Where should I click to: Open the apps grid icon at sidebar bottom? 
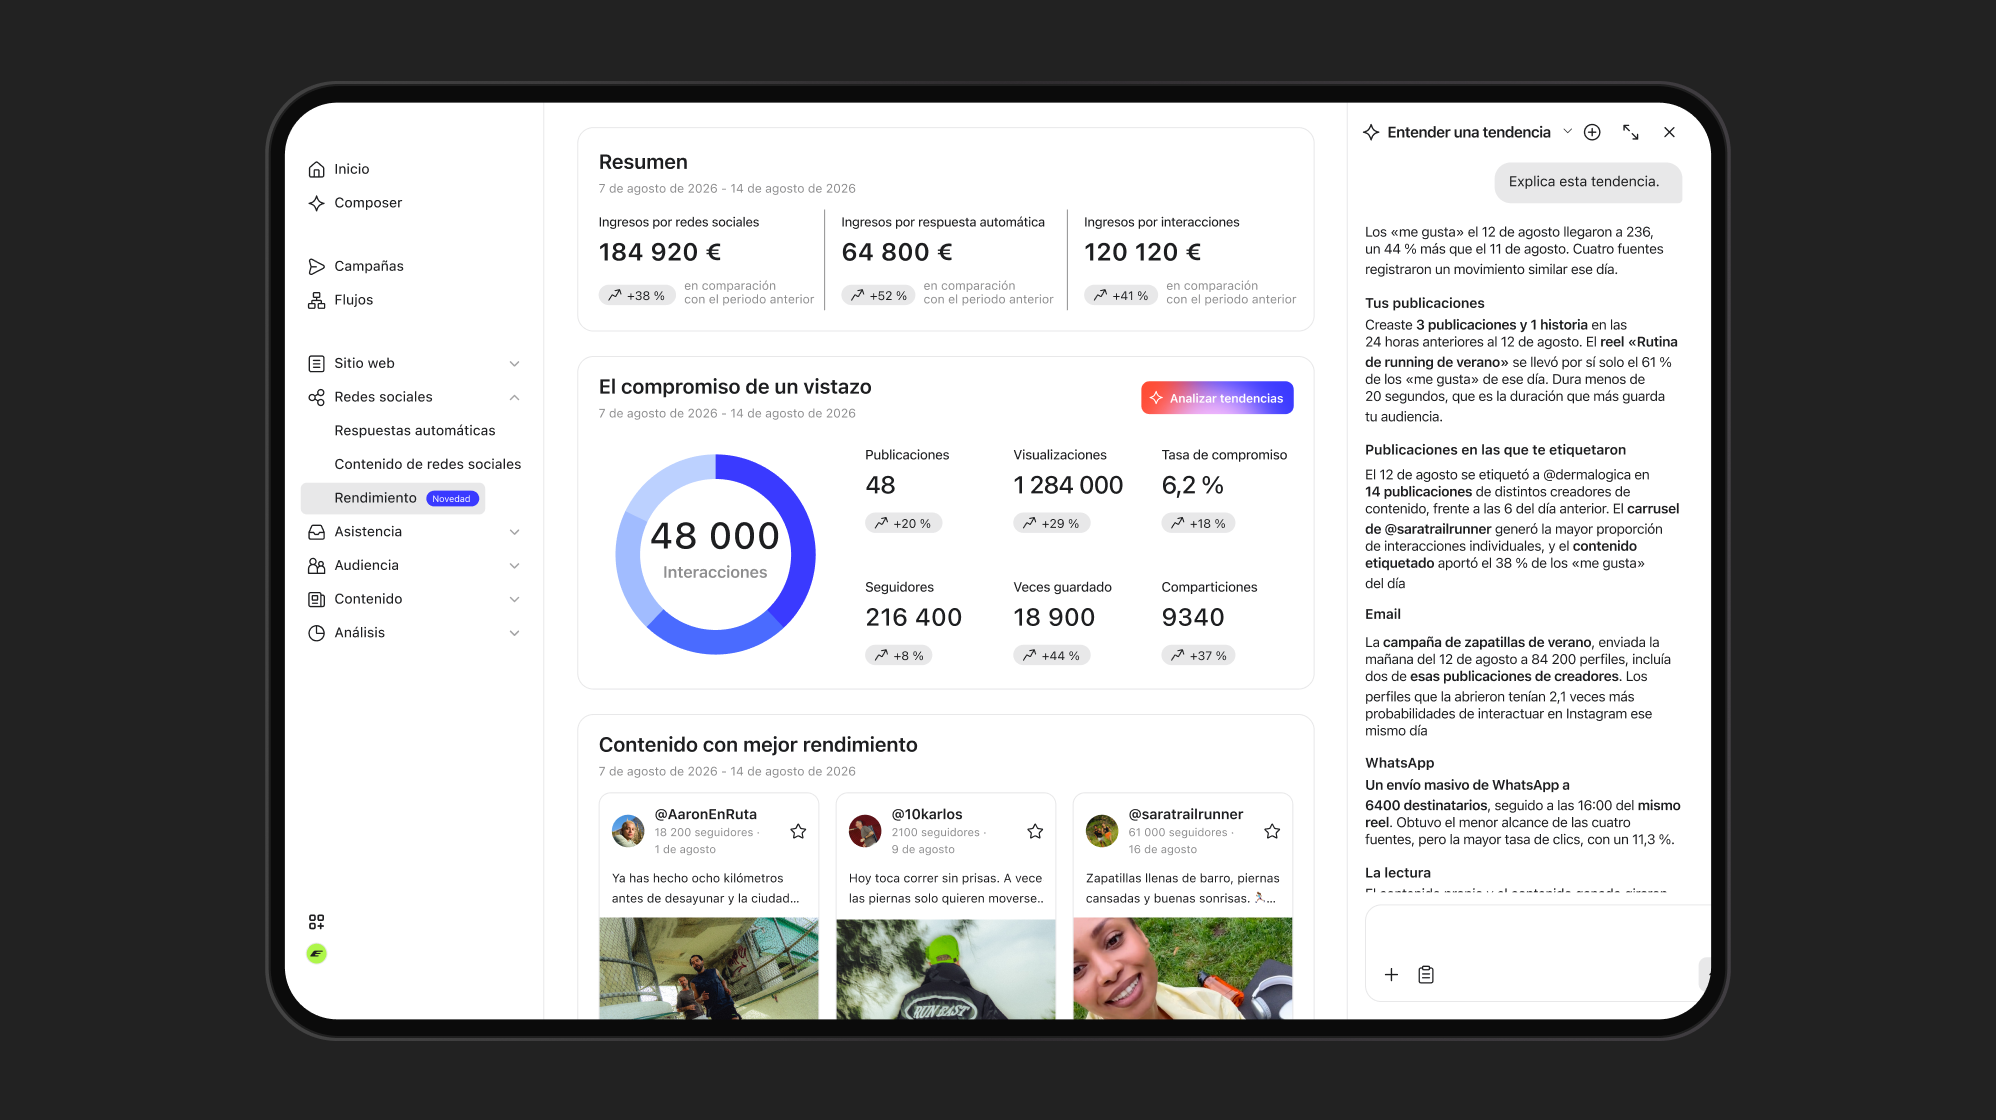(x=316, y=922)
